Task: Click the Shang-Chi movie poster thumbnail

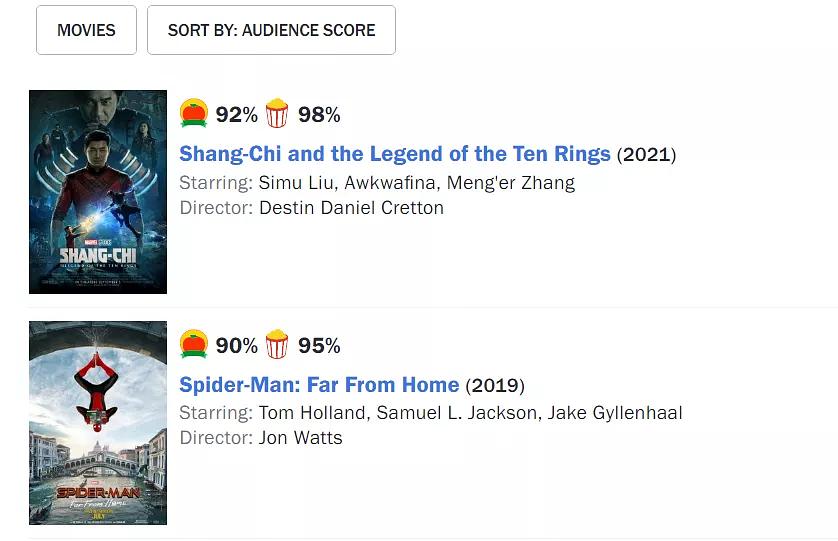Action: point(98,192)
